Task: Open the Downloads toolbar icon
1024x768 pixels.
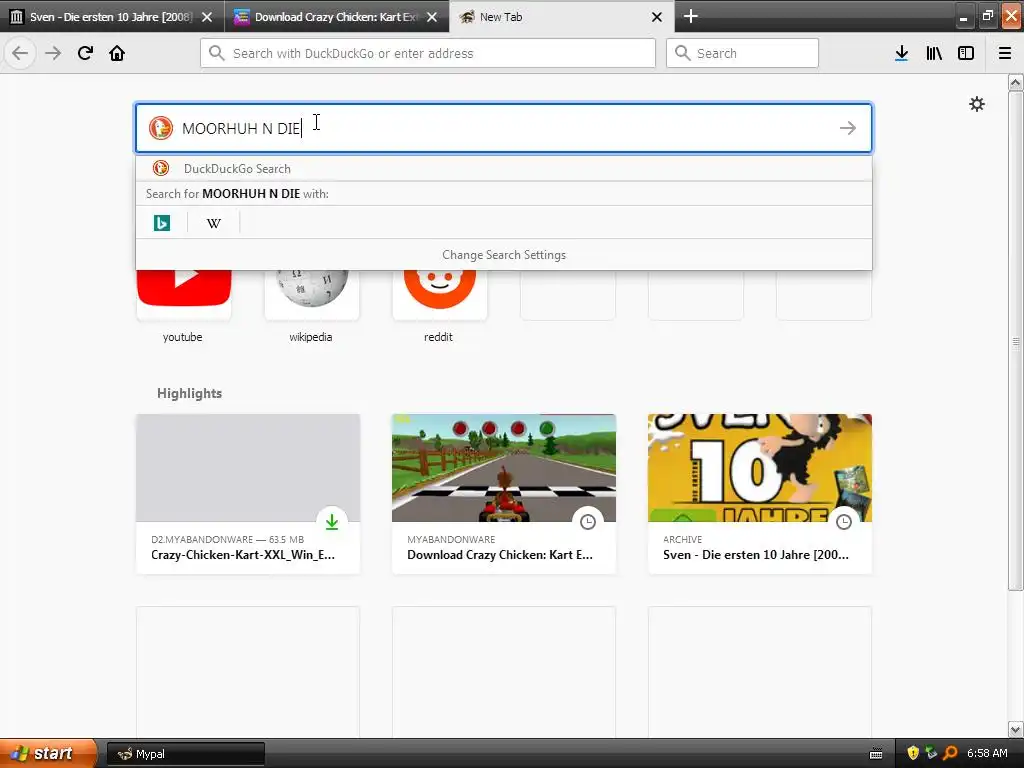Action: [x=901, y=53]
